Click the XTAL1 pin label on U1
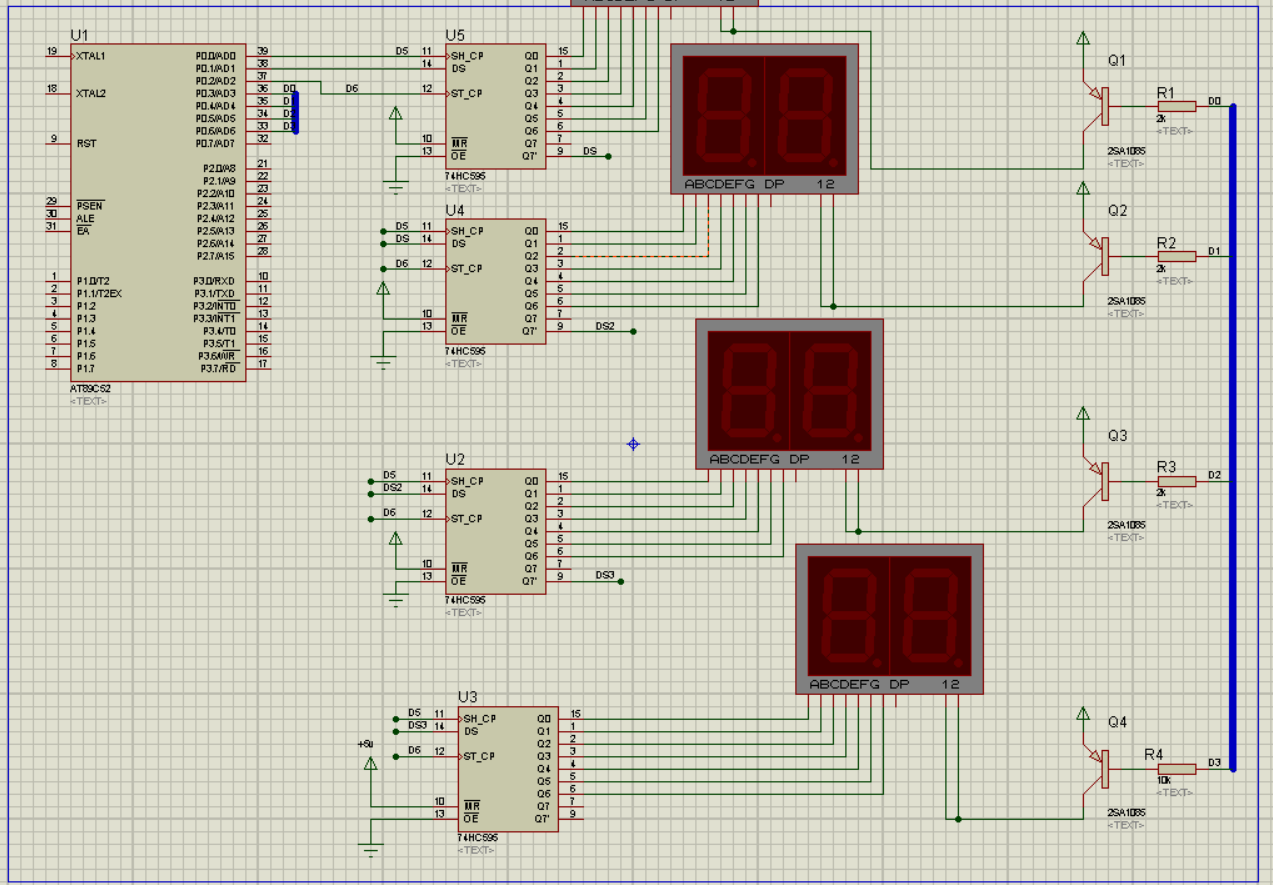The height and width of the screenshot is (885, 1273). point(91,56)
